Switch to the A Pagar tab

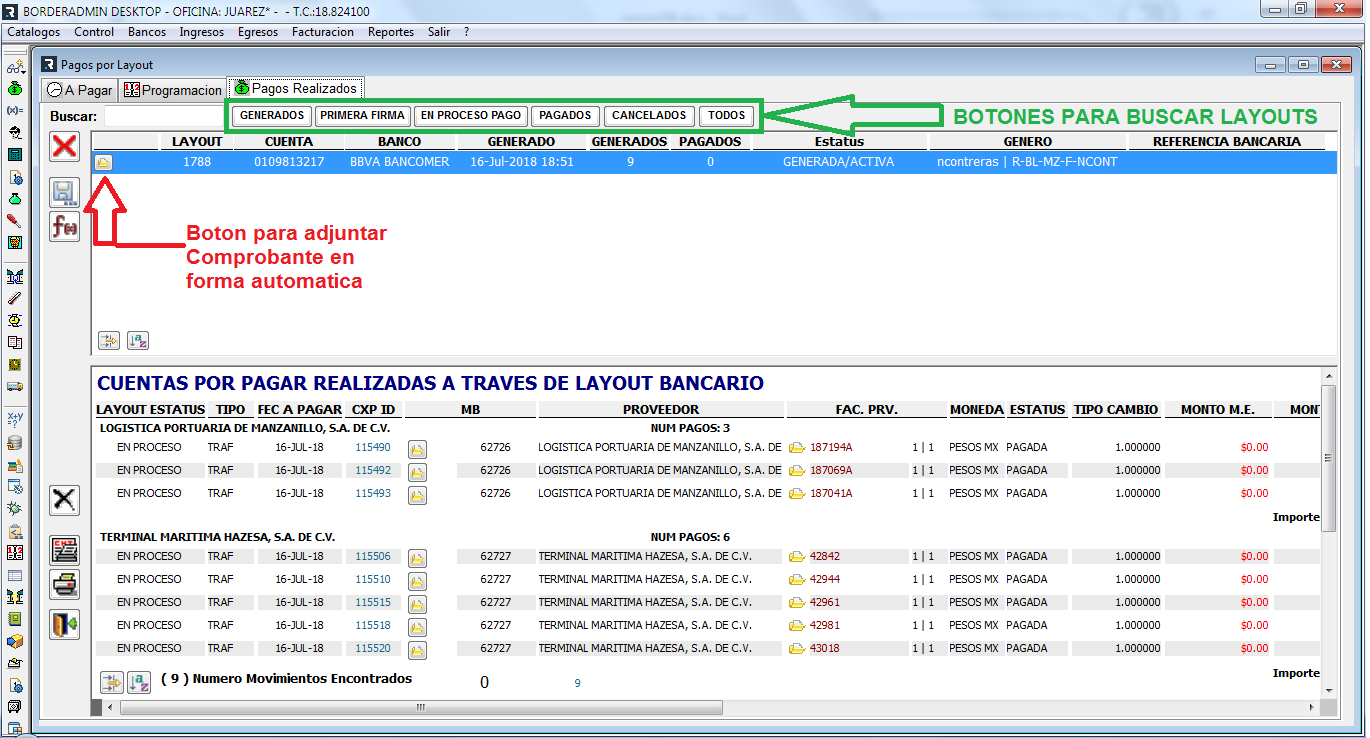click(80, 90)
